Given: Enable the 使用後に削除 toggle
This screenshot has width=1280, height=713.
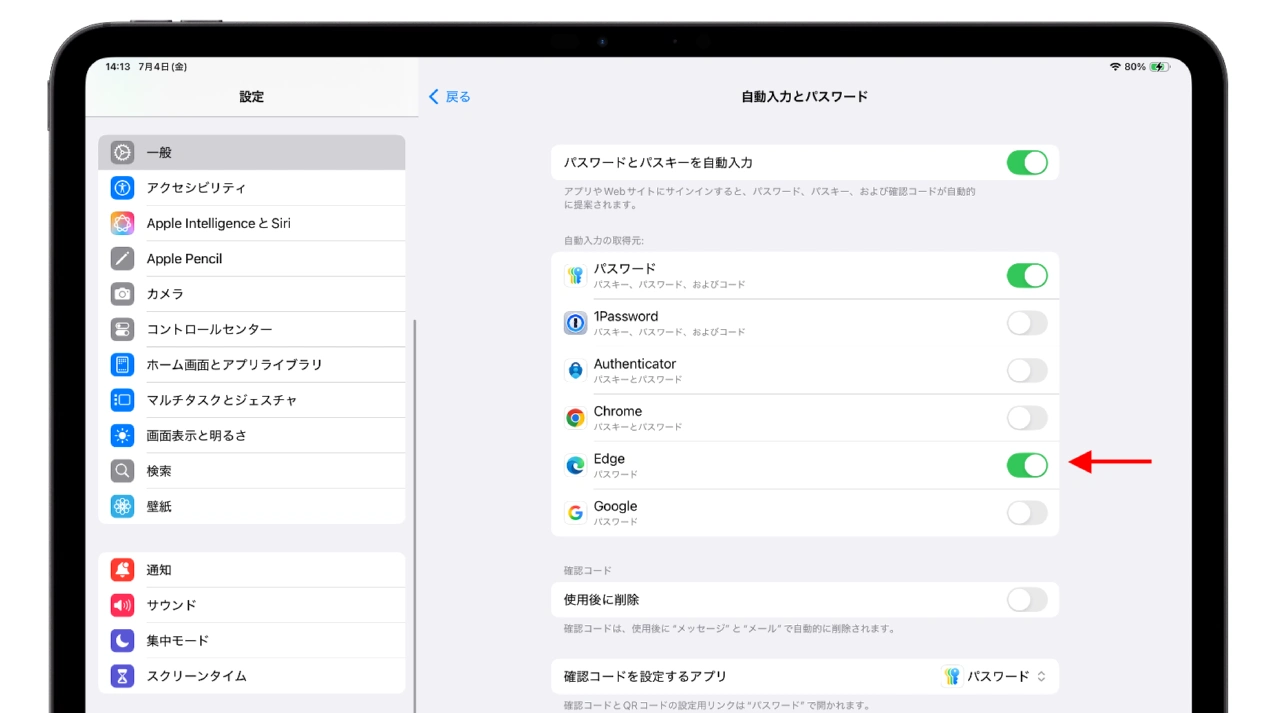Looking at the screenshot, I should pos(1026,600).
